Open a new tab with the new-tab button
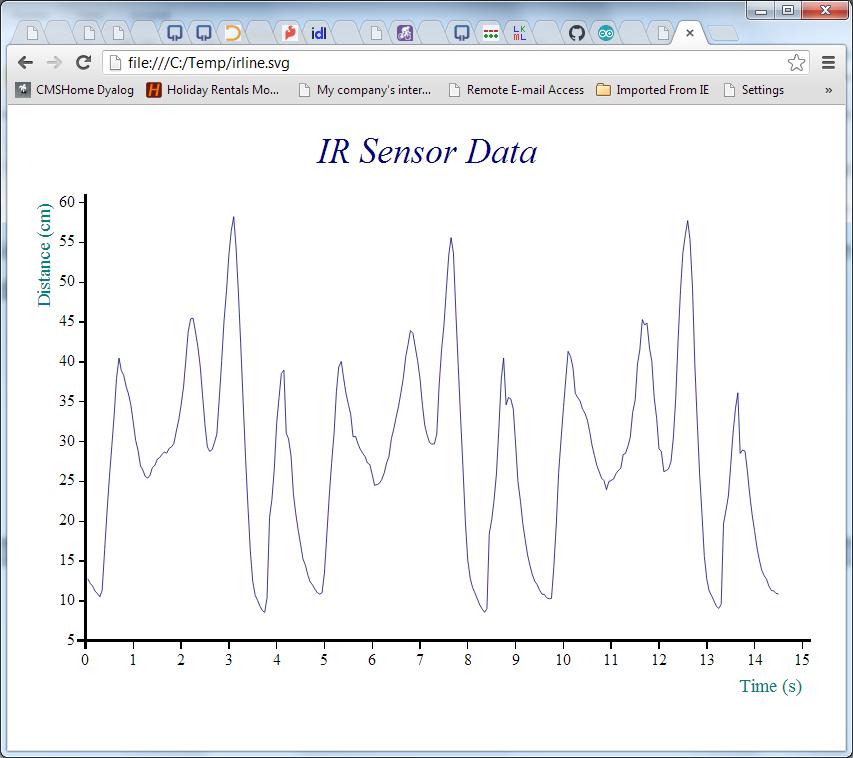The image size is (853, 758). pyautogui.click(x=724, y=34)
